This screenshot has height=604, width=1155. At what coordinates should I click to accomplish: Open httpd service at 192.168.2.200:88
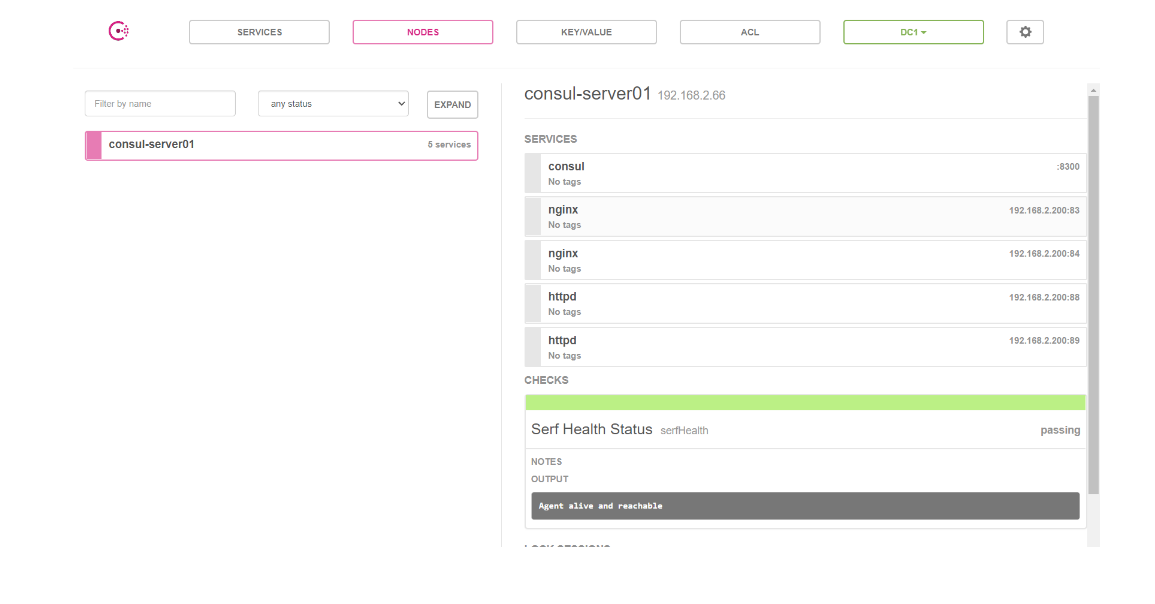[805, 303]
